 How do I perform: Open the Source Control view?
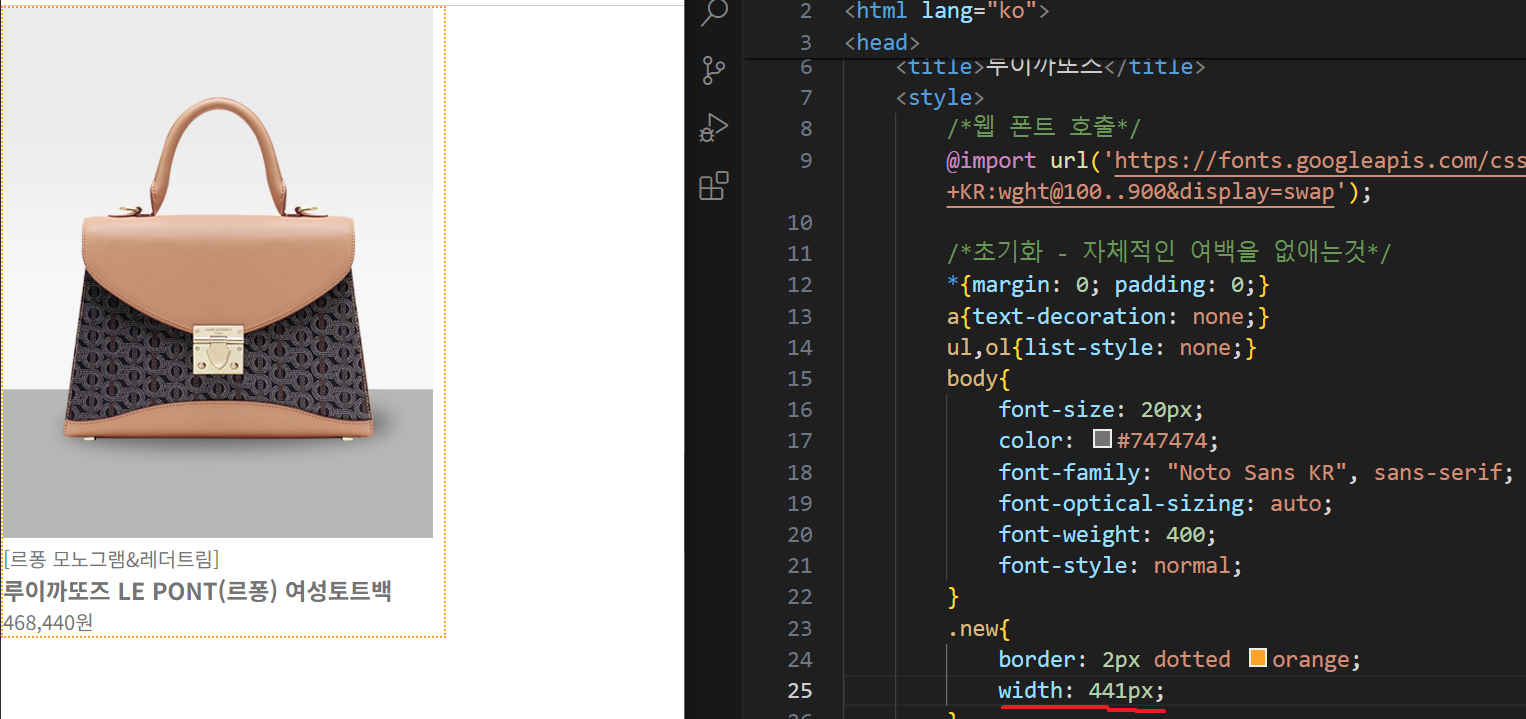point(714,71)
